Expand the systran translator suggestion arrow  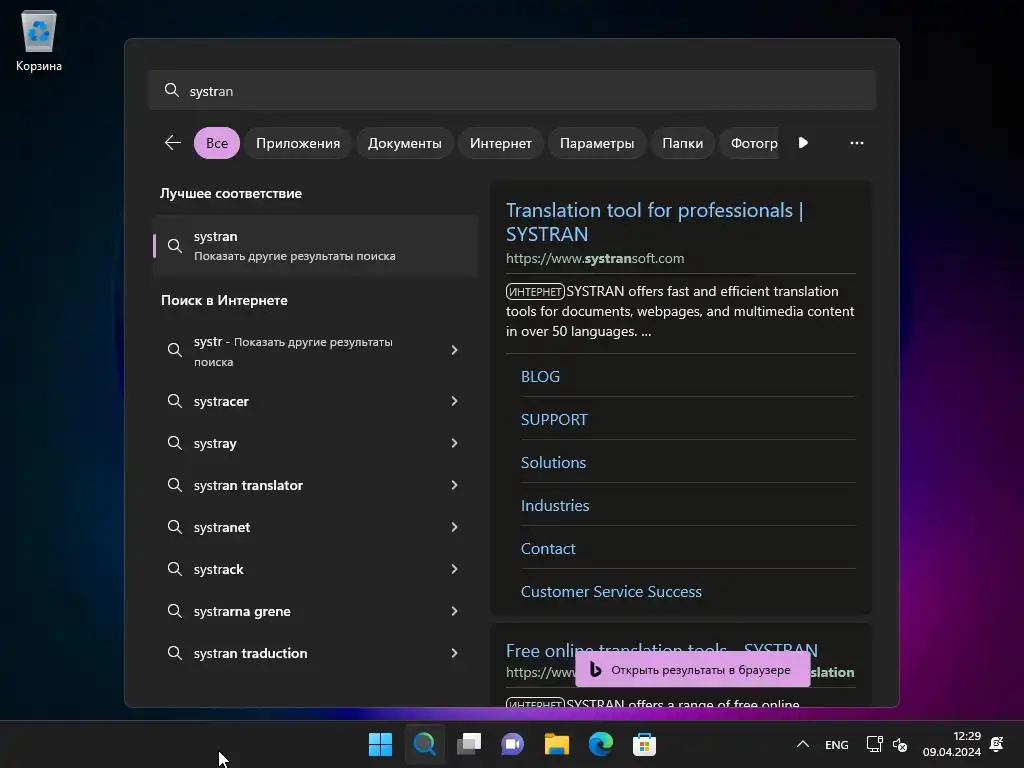[454, 485]
